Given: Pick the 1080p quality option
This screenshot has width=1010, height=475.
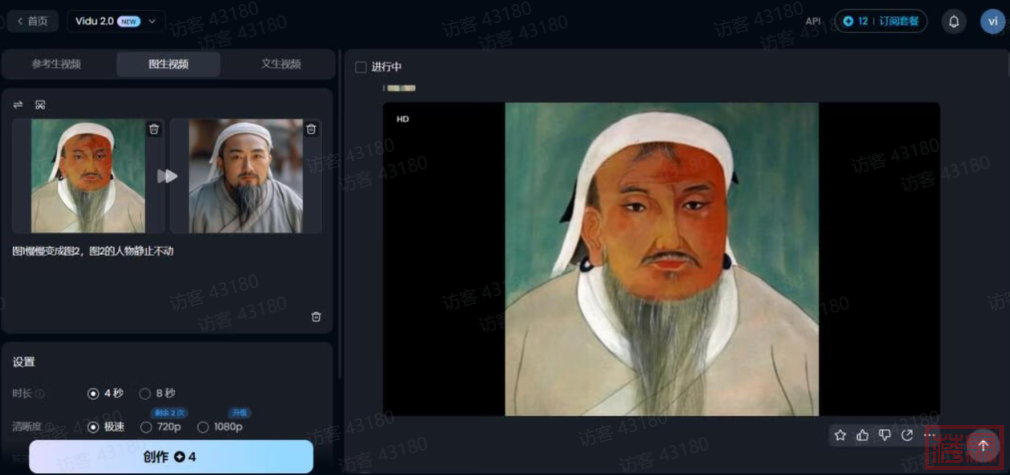Looking at the screenshot, I should point(203,427).
